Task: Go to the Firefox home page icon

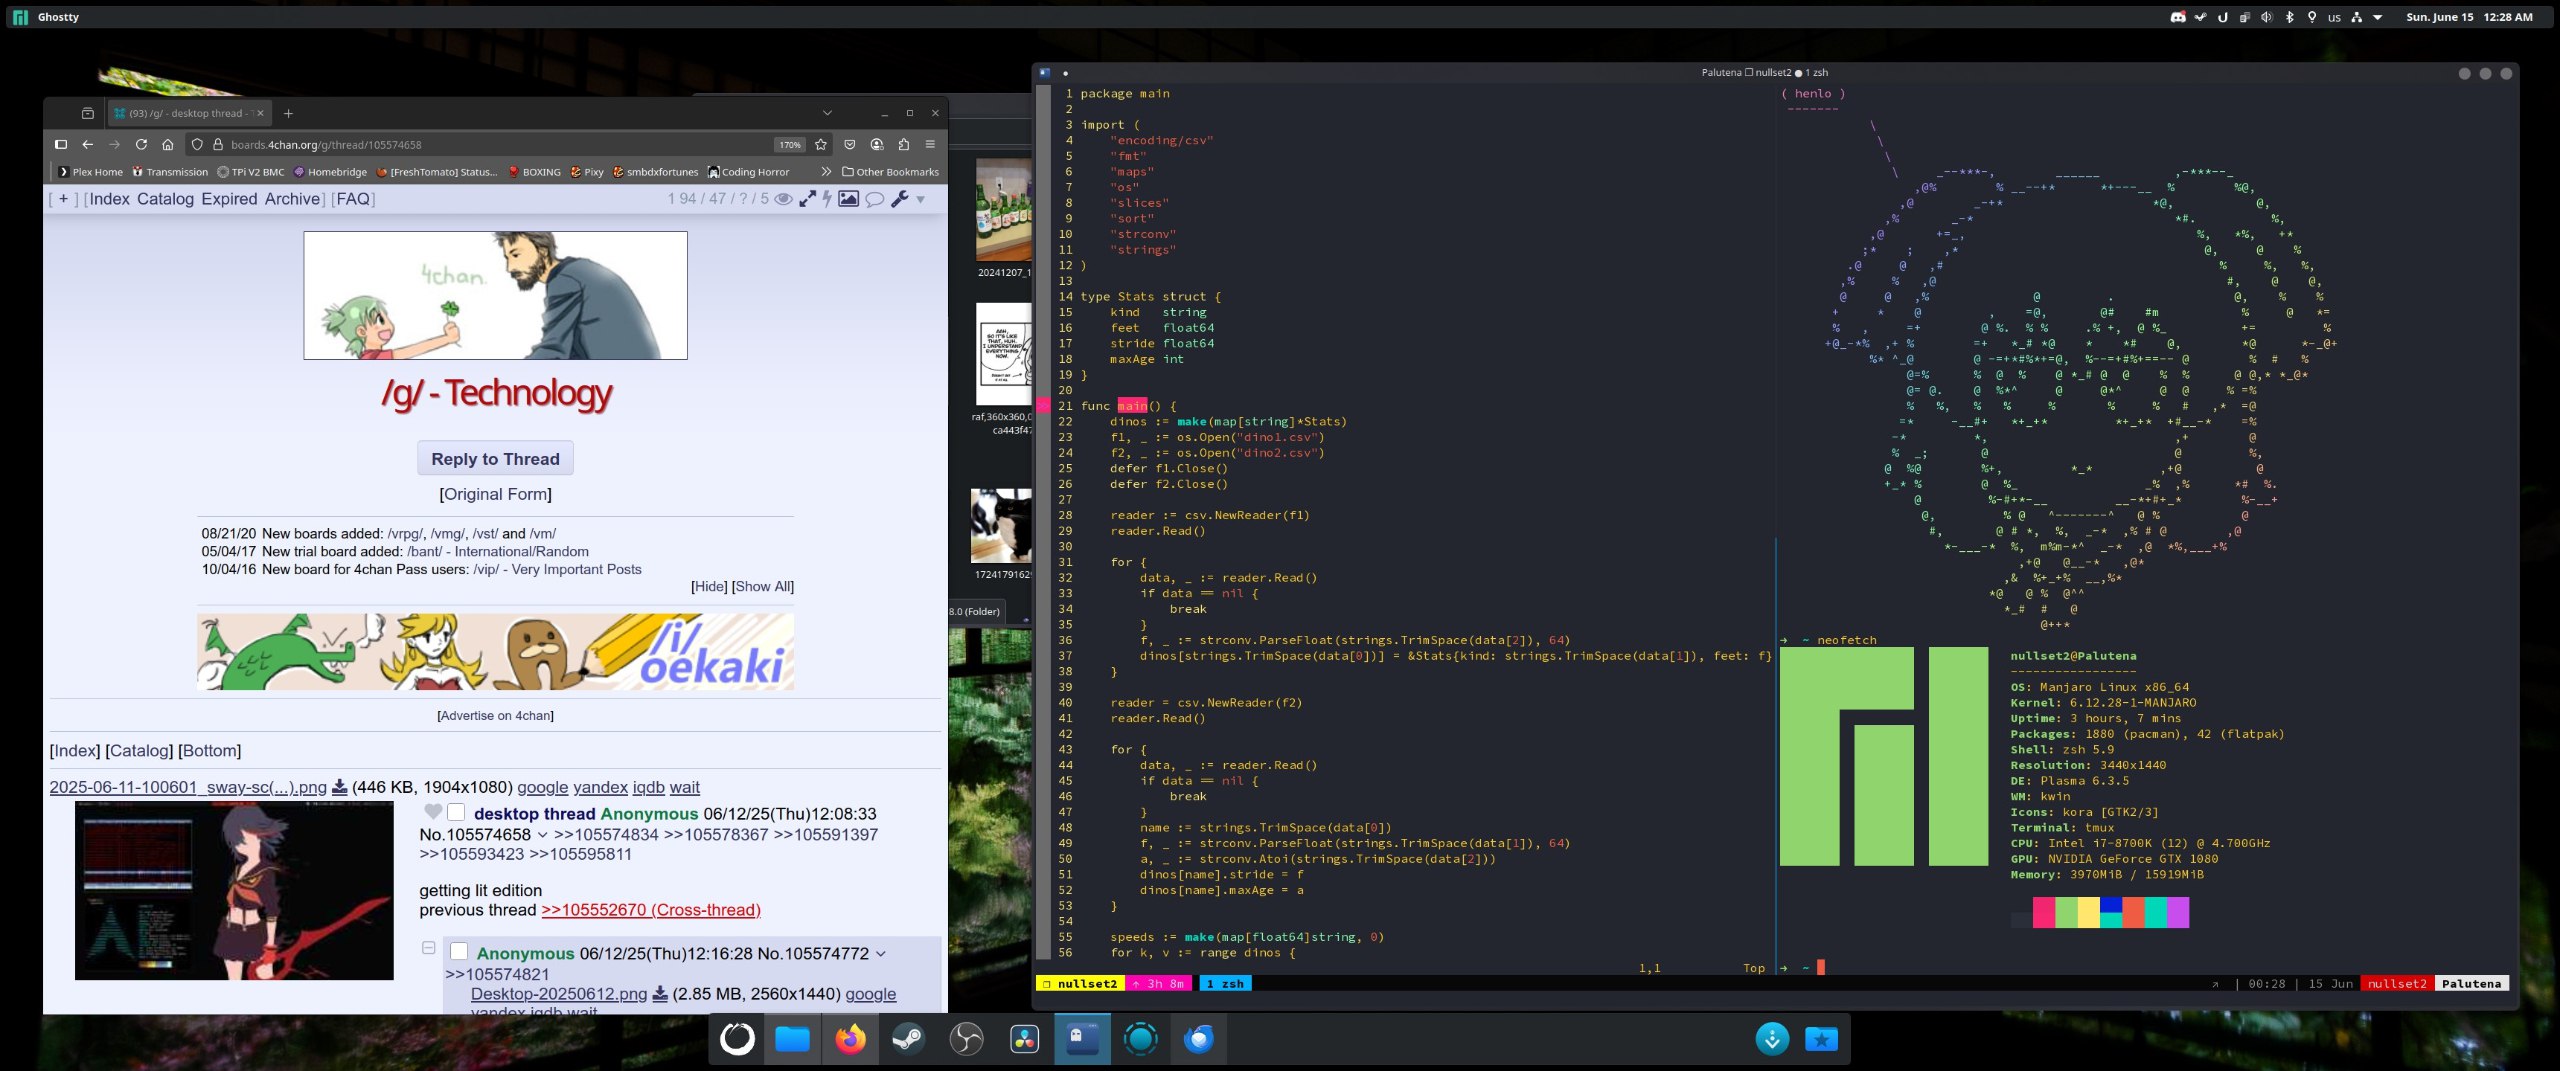Action: click(x=168, y=144)
